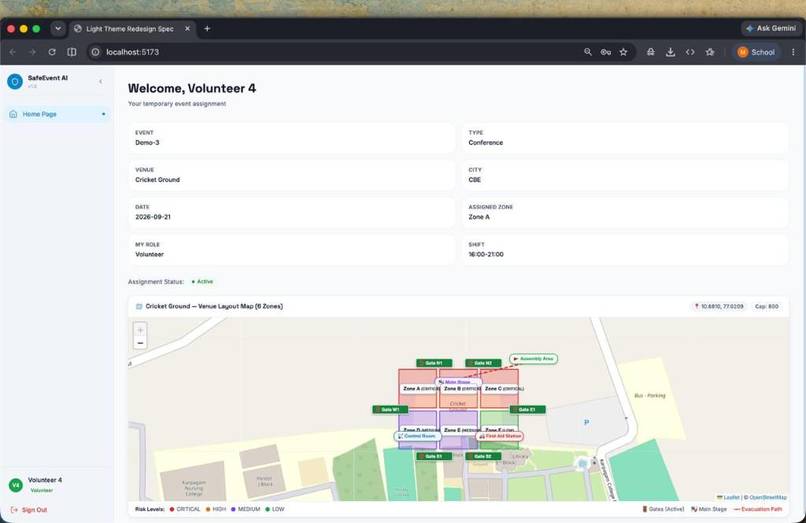Collapse the sidebar with the chevron
Screen dimensions: 806x523
[101, 81]
